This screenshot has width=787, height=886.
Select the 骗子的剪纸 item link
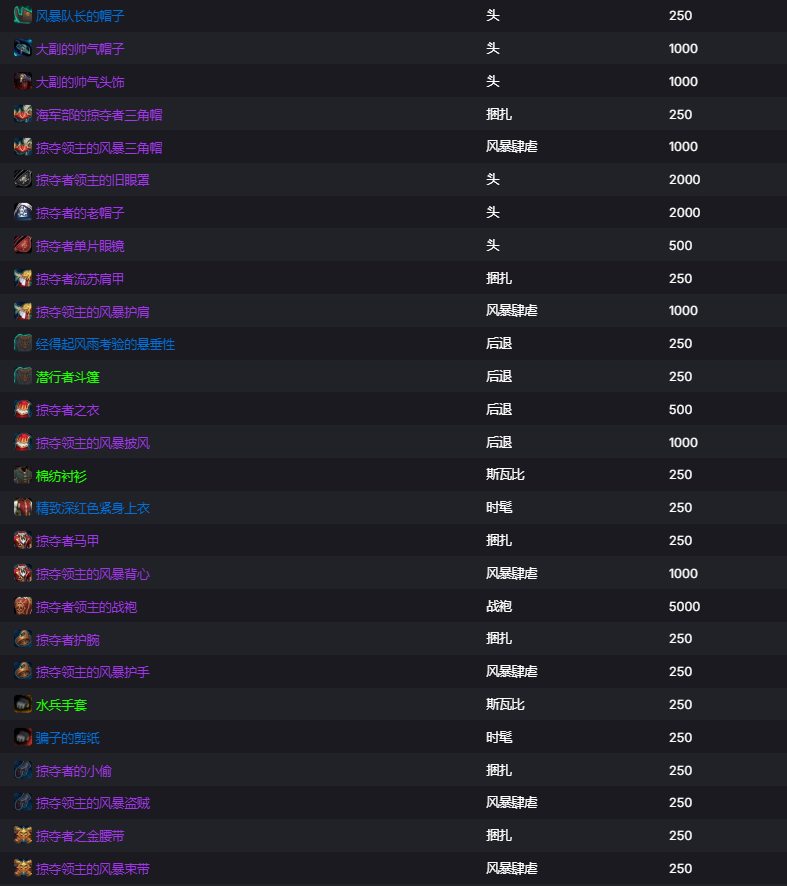[68, 737]
